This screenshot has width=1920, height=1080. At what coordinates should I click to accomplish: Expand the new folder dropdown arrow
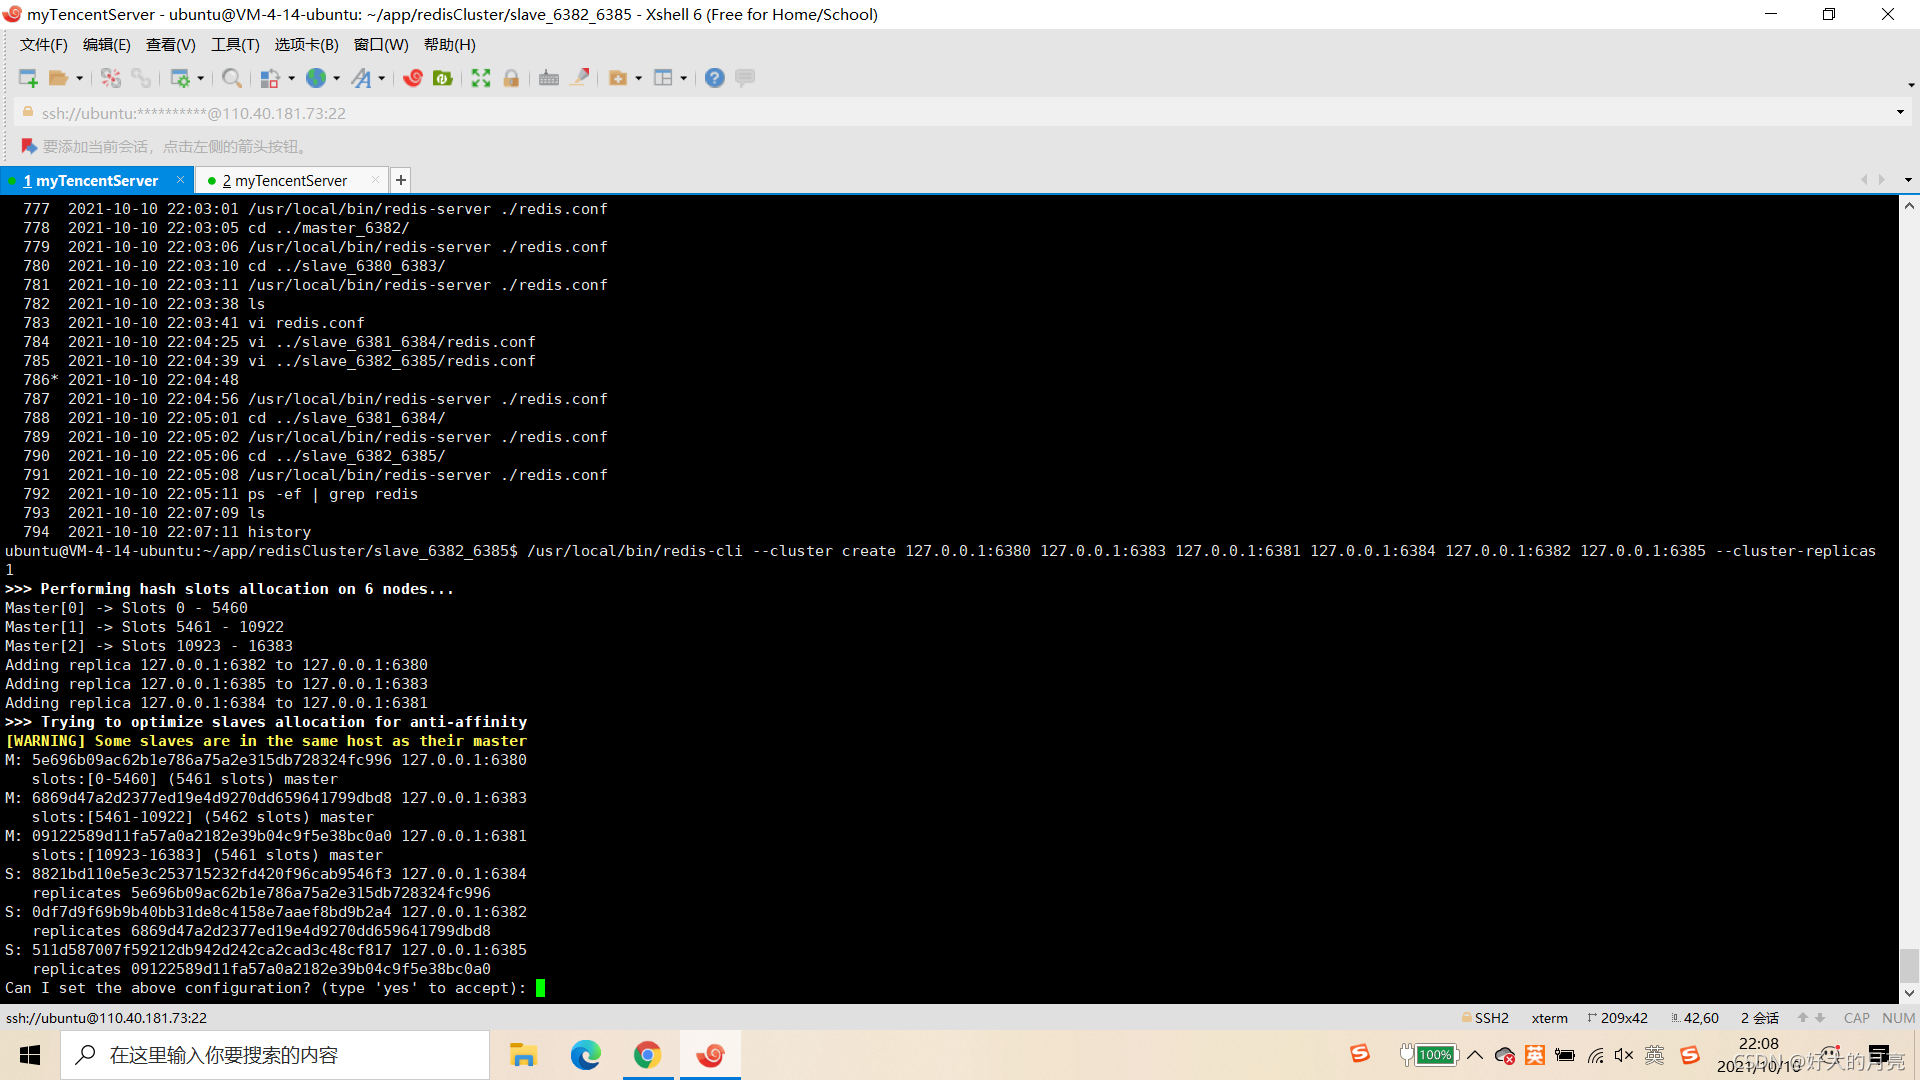click(x=639, y=78)
